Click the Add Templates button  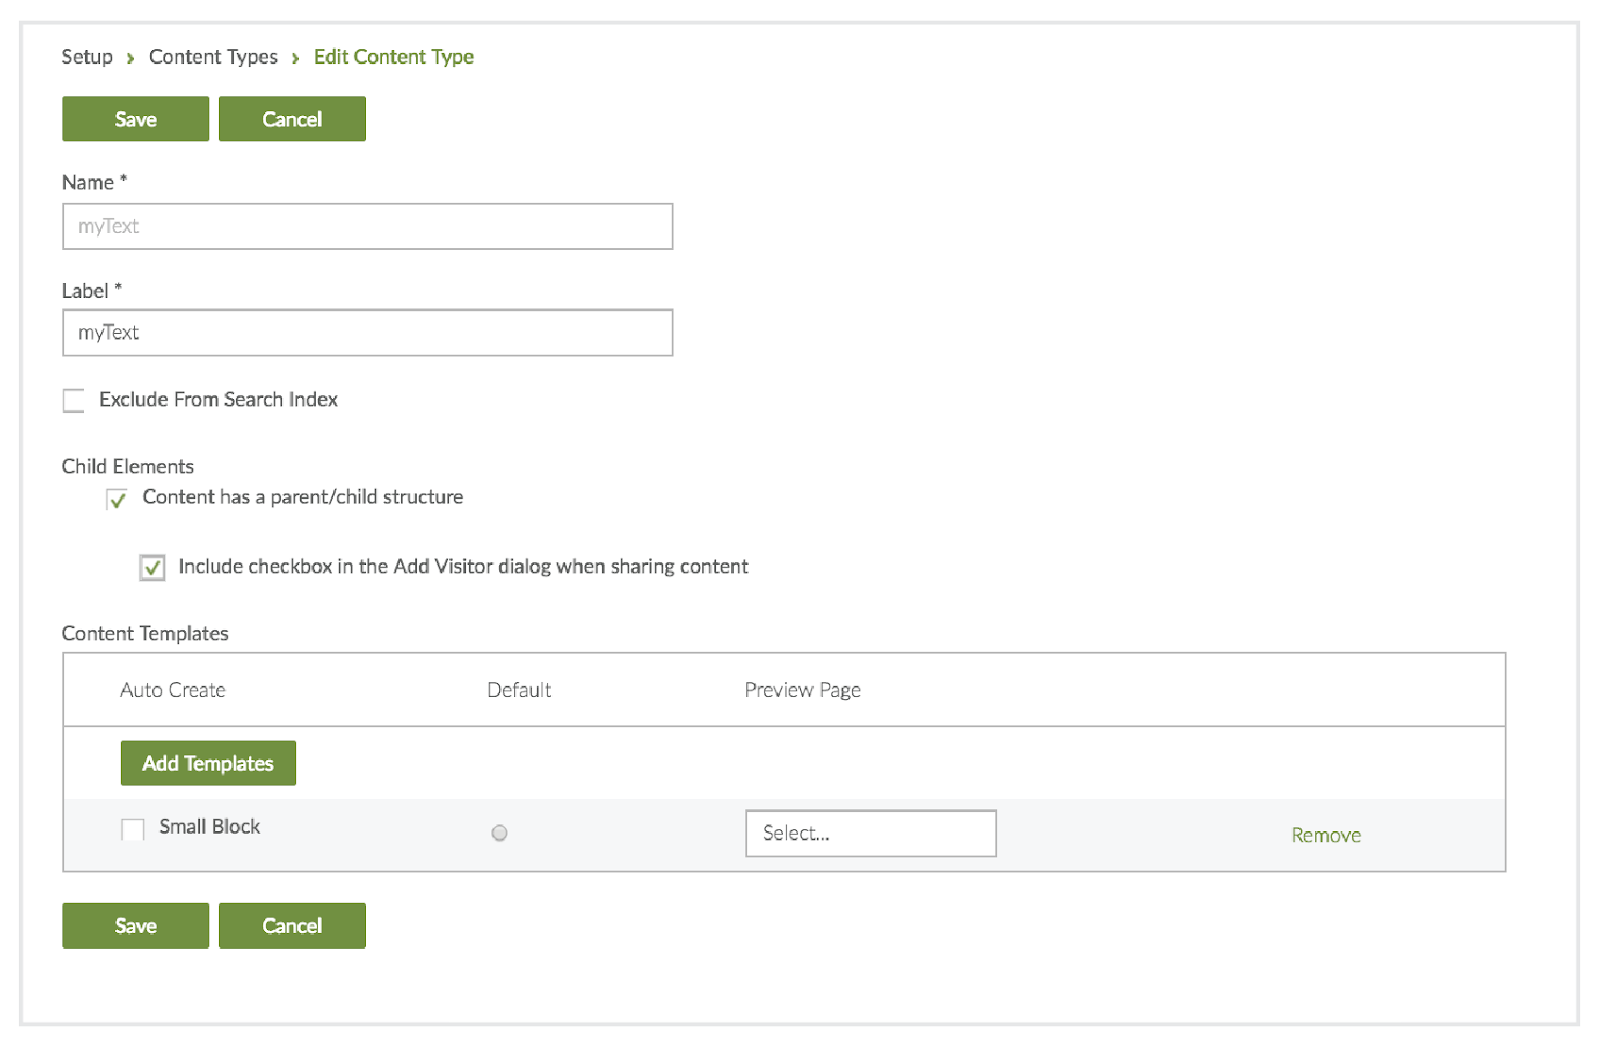[208, 763]
